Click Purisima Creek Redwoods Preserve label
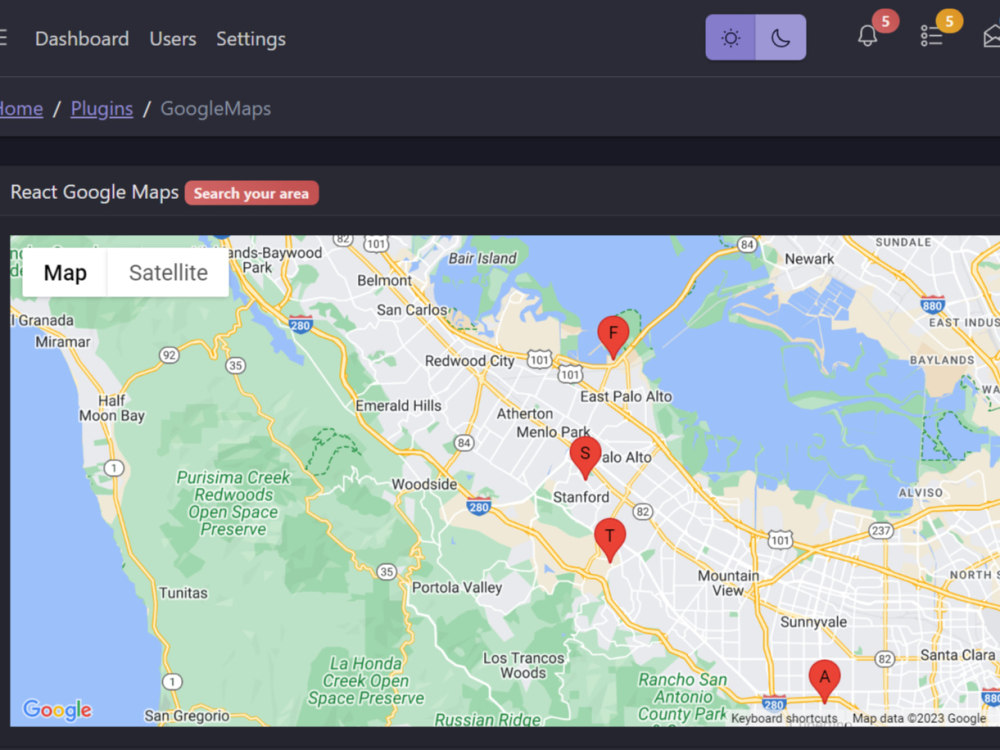The height and width of the screenshot is (750, 1000). (x=233, y=503)
